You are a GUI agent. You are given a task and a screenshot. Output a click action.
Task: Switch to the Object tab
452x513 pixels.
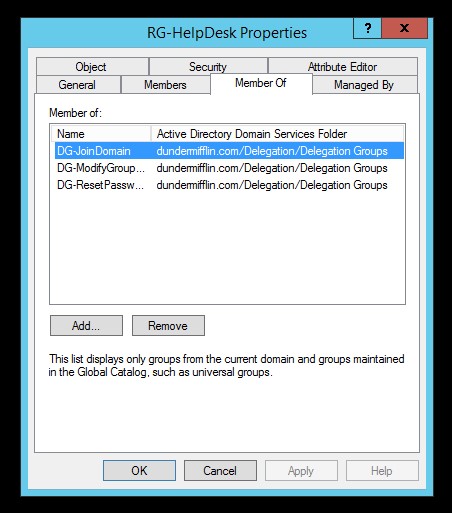[x=92, y=67]
